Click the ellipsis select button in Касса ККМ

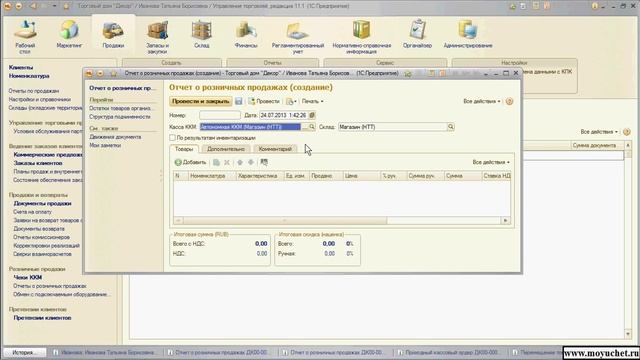(304, 127)
